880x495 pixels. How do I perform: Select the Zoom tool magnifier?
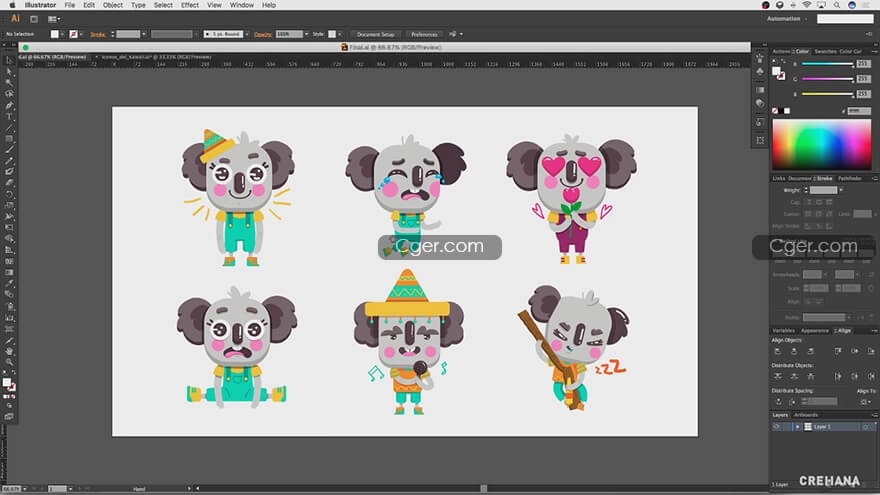pos(9,362)
